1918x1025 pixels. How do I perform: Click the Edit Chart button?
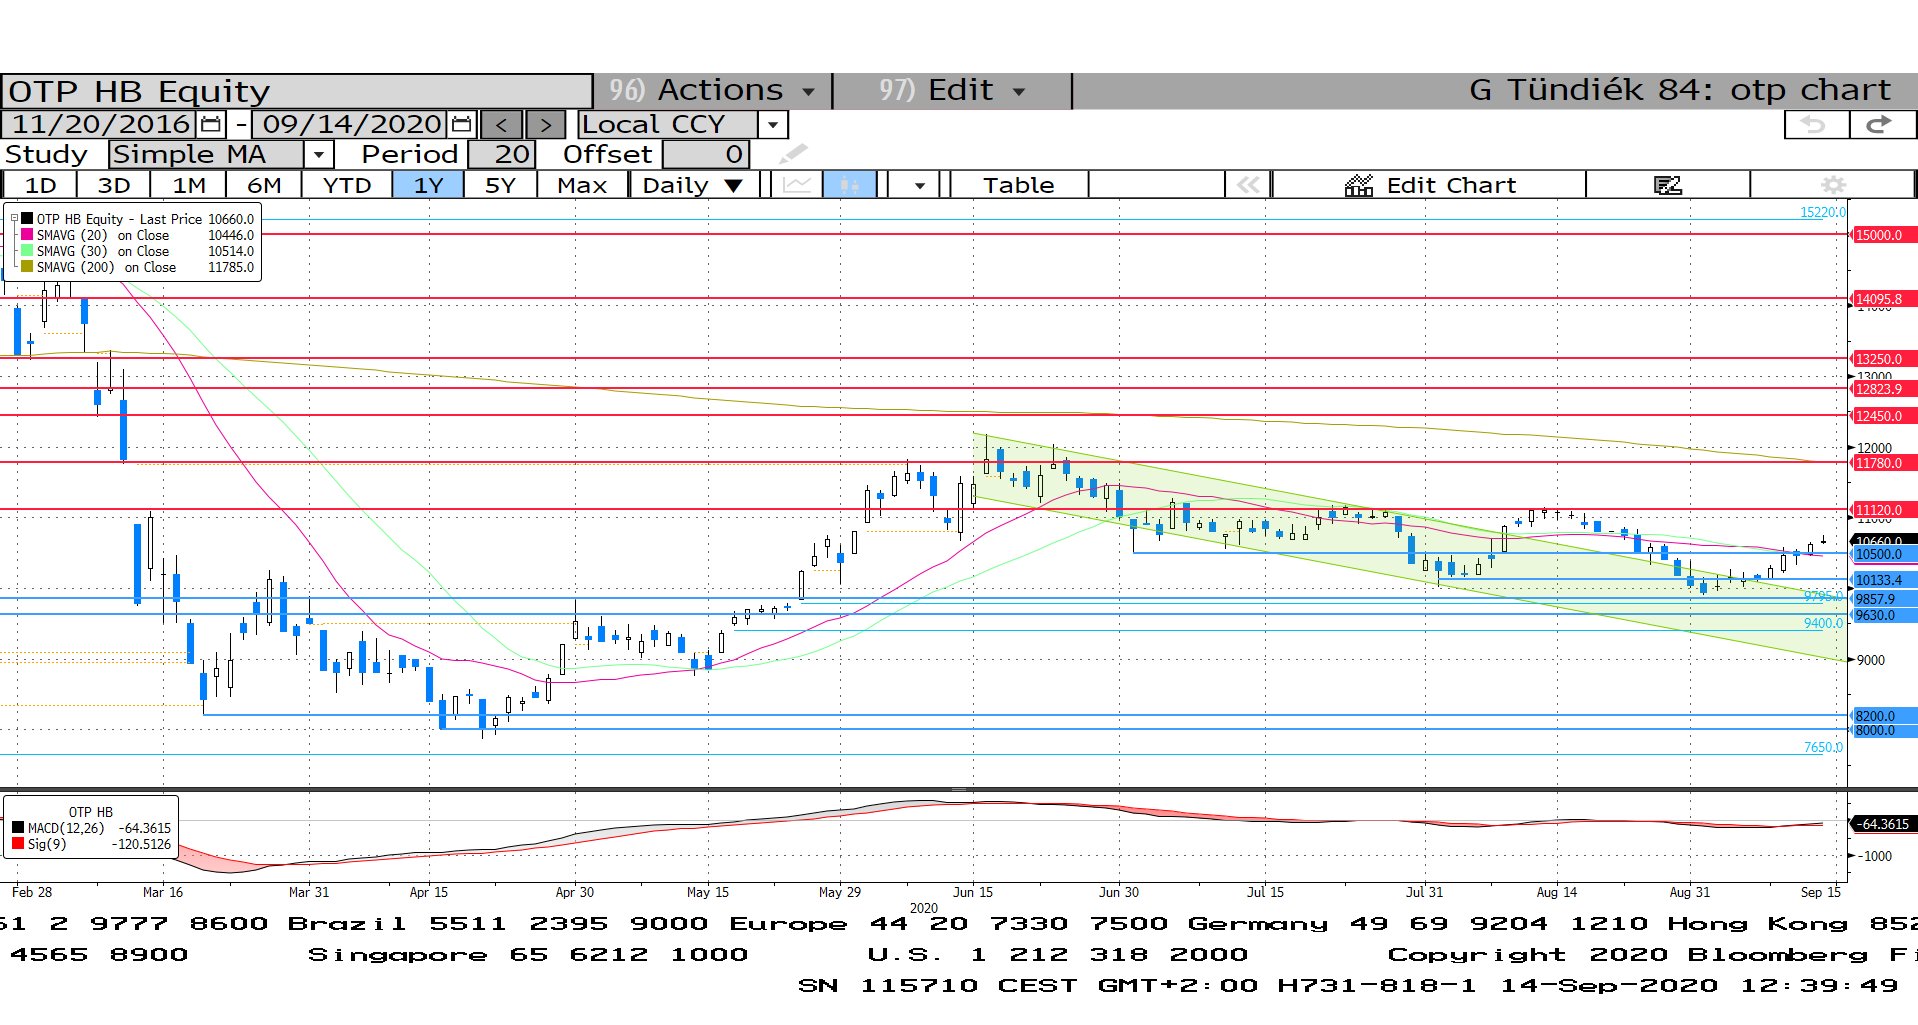[1429, 185]
